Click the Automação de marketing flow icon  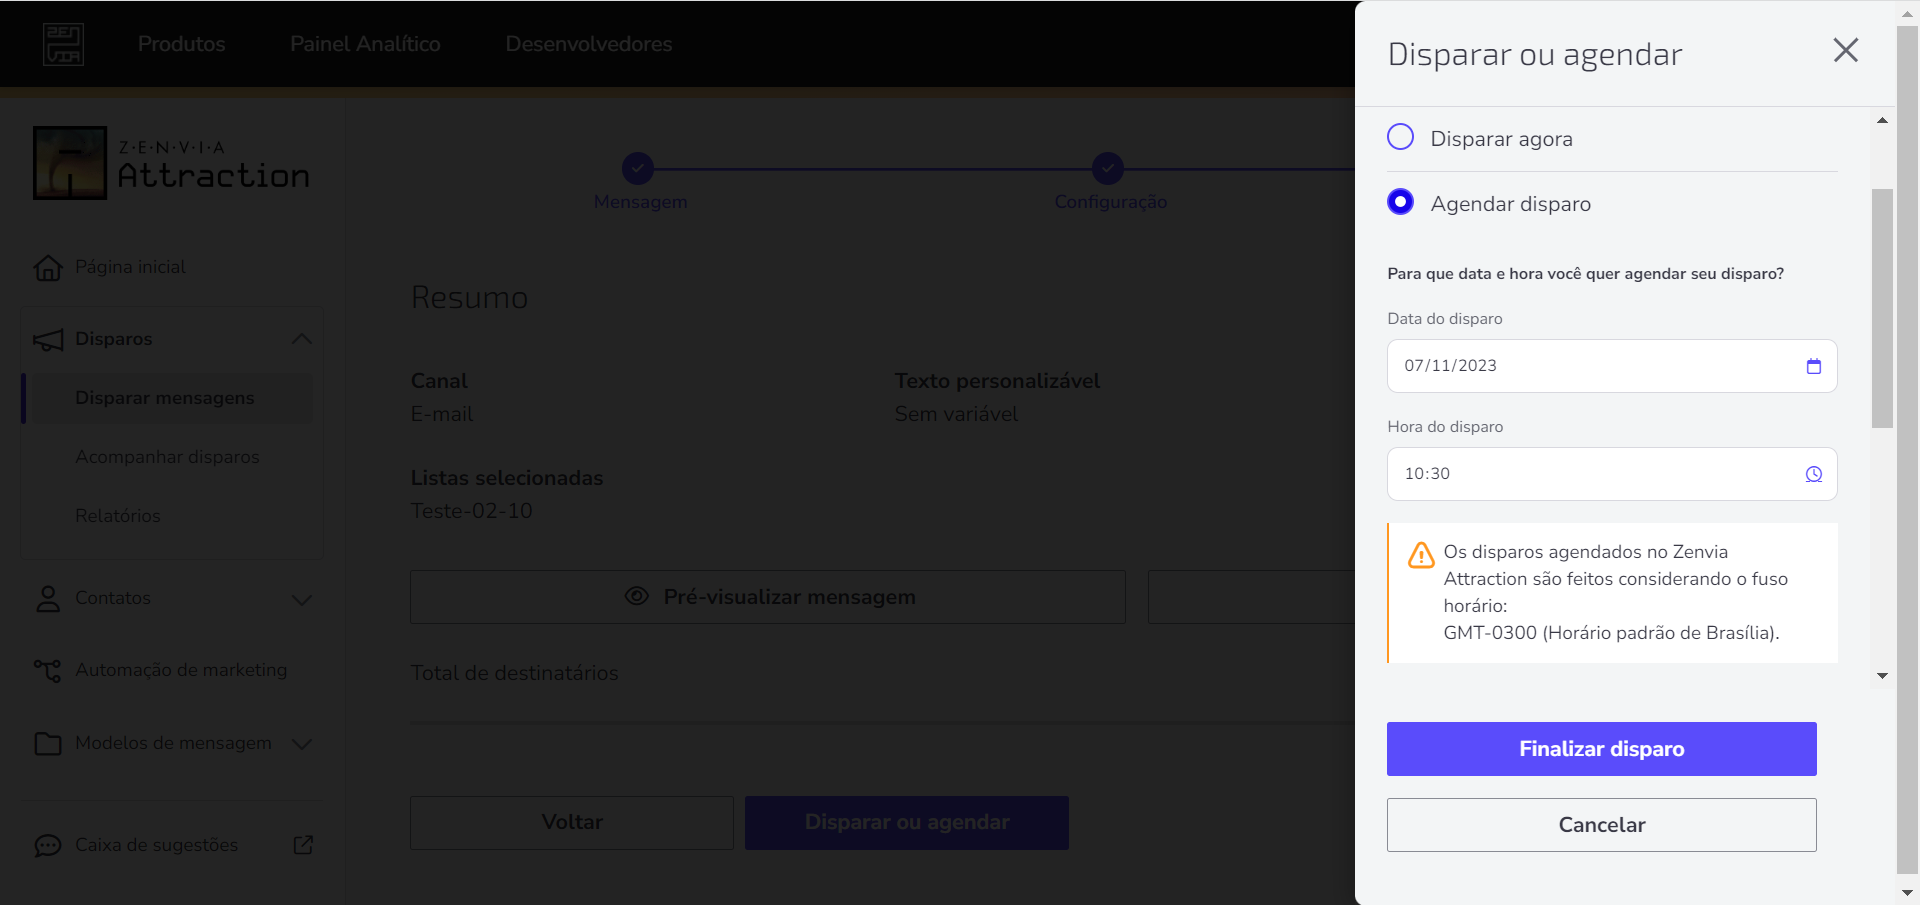click(48, 670)
